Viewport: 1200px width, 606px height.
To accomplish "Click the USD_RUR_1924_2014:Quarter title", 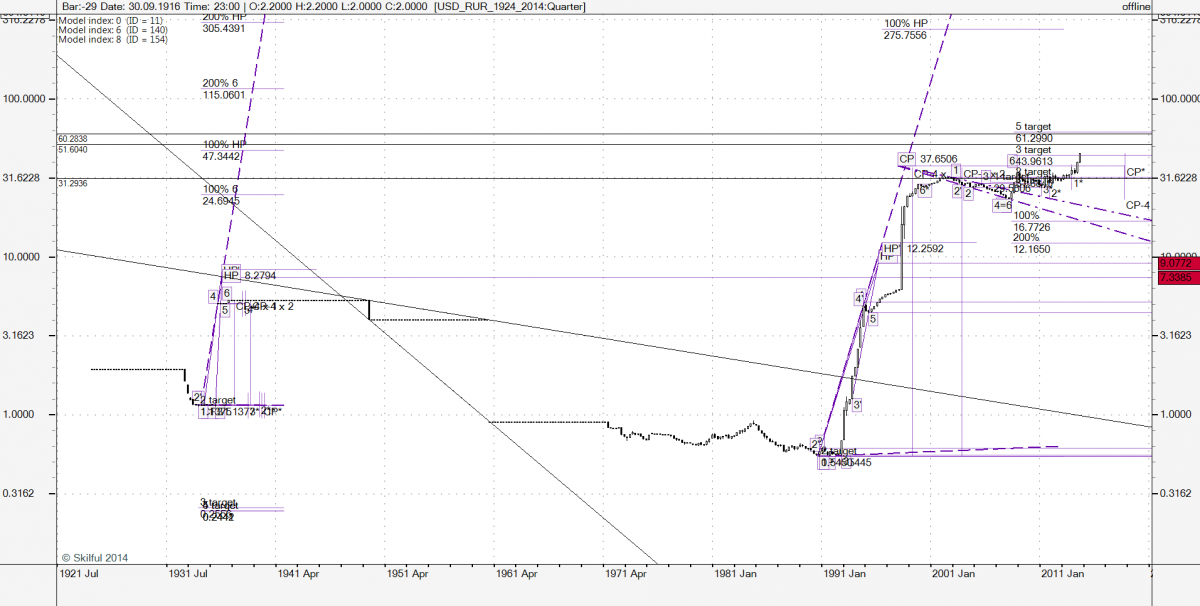I will coord(509,7).
